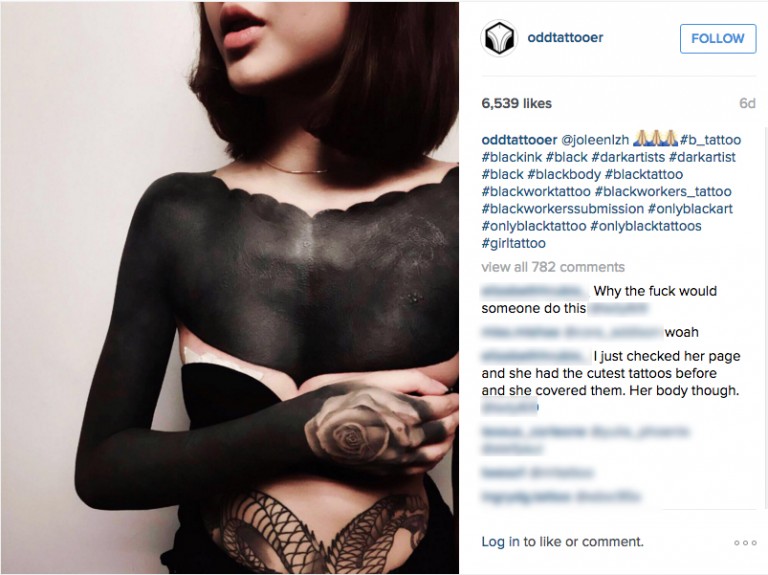Click the 6d post timestamp
The height and width of the screenshot is (575, 768).
pyautogui.click(x=747, y=103)
